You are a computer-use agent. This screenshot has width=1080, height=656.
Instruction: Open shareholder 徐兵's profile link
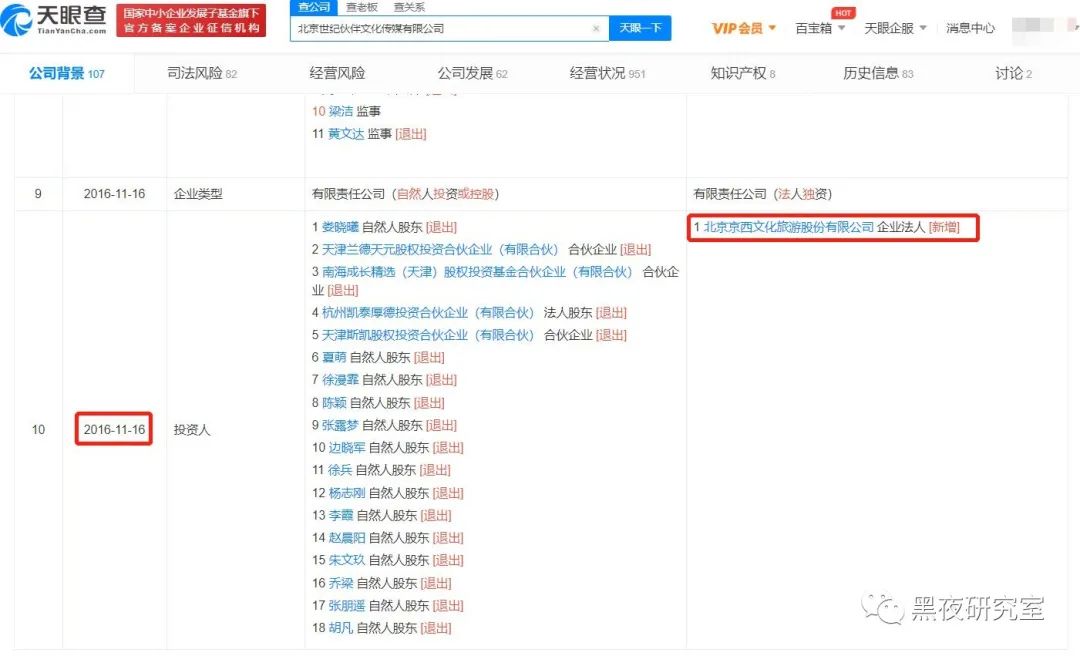pyautogui.click(x=340, y=470)
